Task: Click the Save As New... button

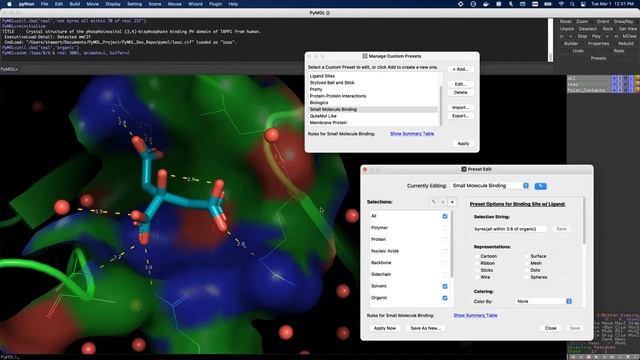Action: [425, 328]
